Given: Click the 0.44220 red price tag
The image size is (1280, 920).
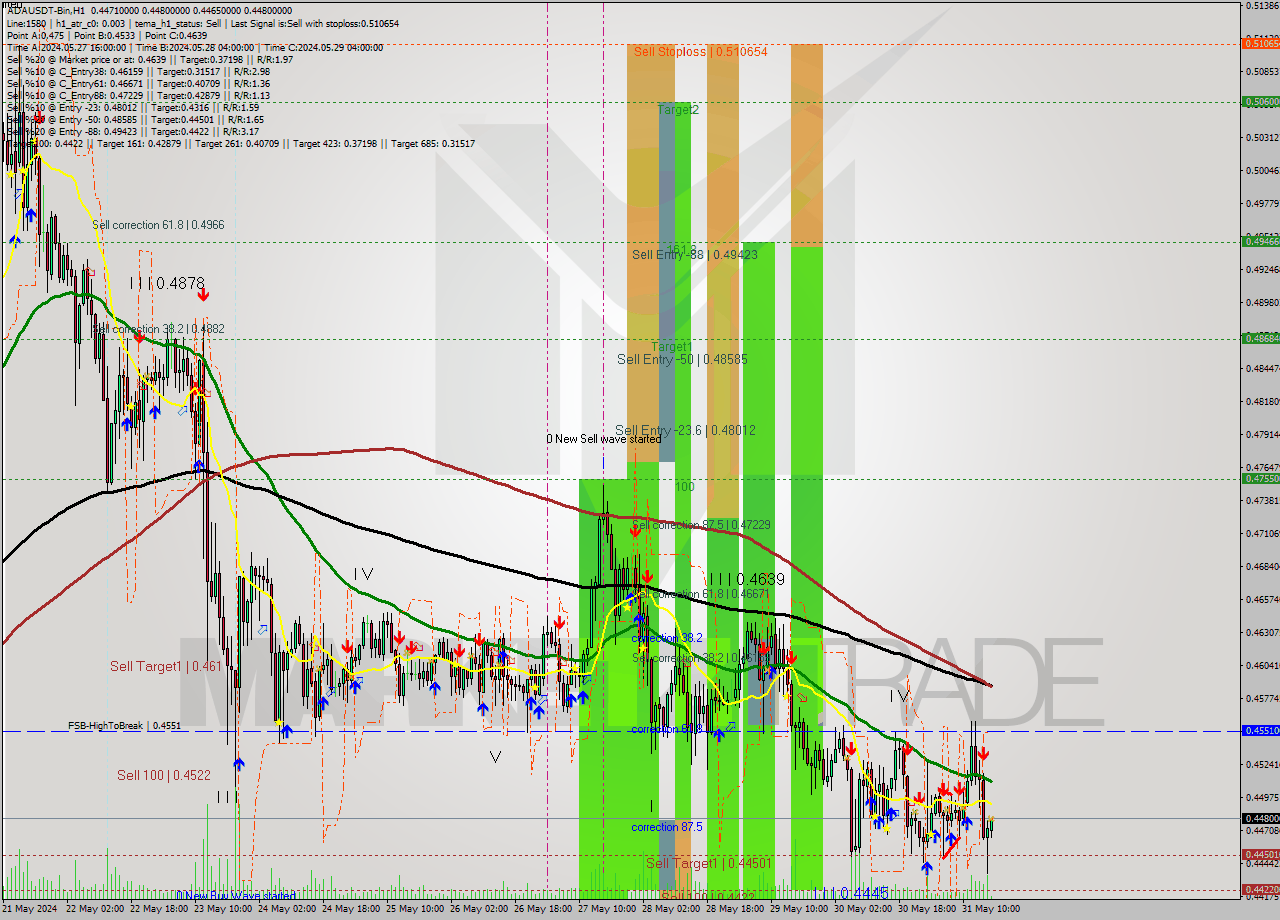Looking at the screenshot, I should pyautogui.click(x=1260, y=889).
